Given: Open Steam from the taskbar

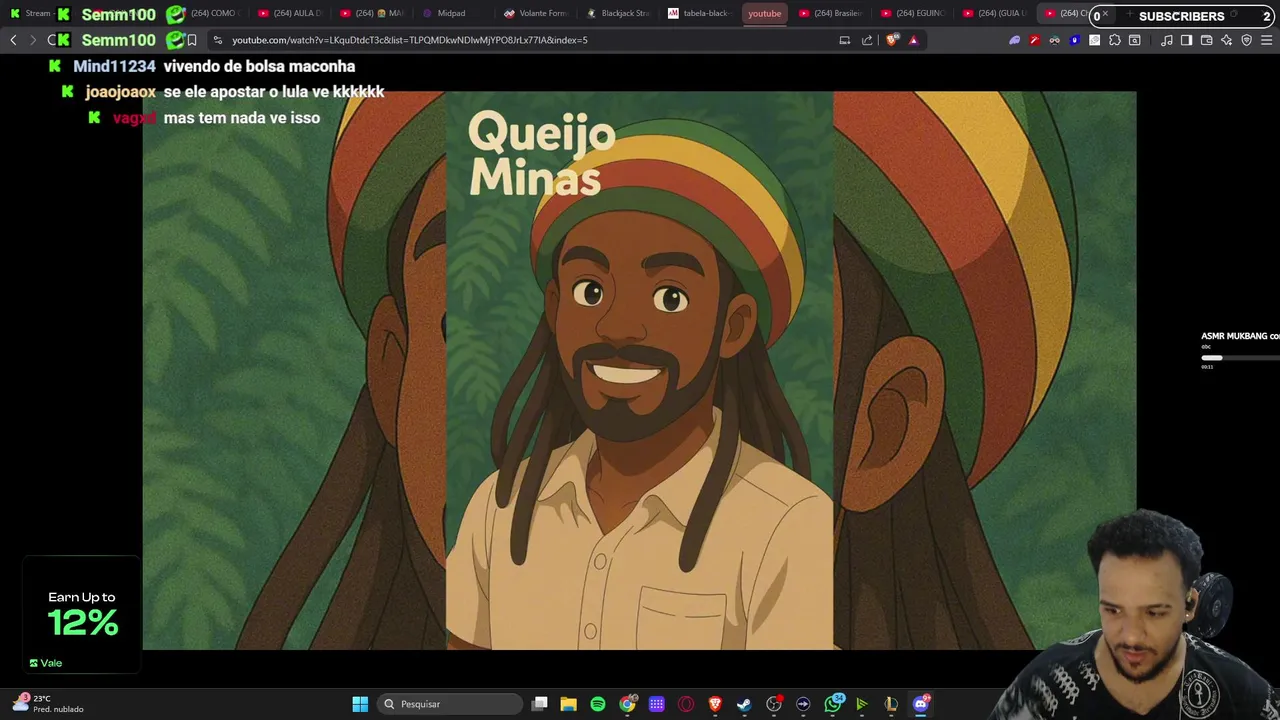Looking at the screenshot, I should (744, 704).
